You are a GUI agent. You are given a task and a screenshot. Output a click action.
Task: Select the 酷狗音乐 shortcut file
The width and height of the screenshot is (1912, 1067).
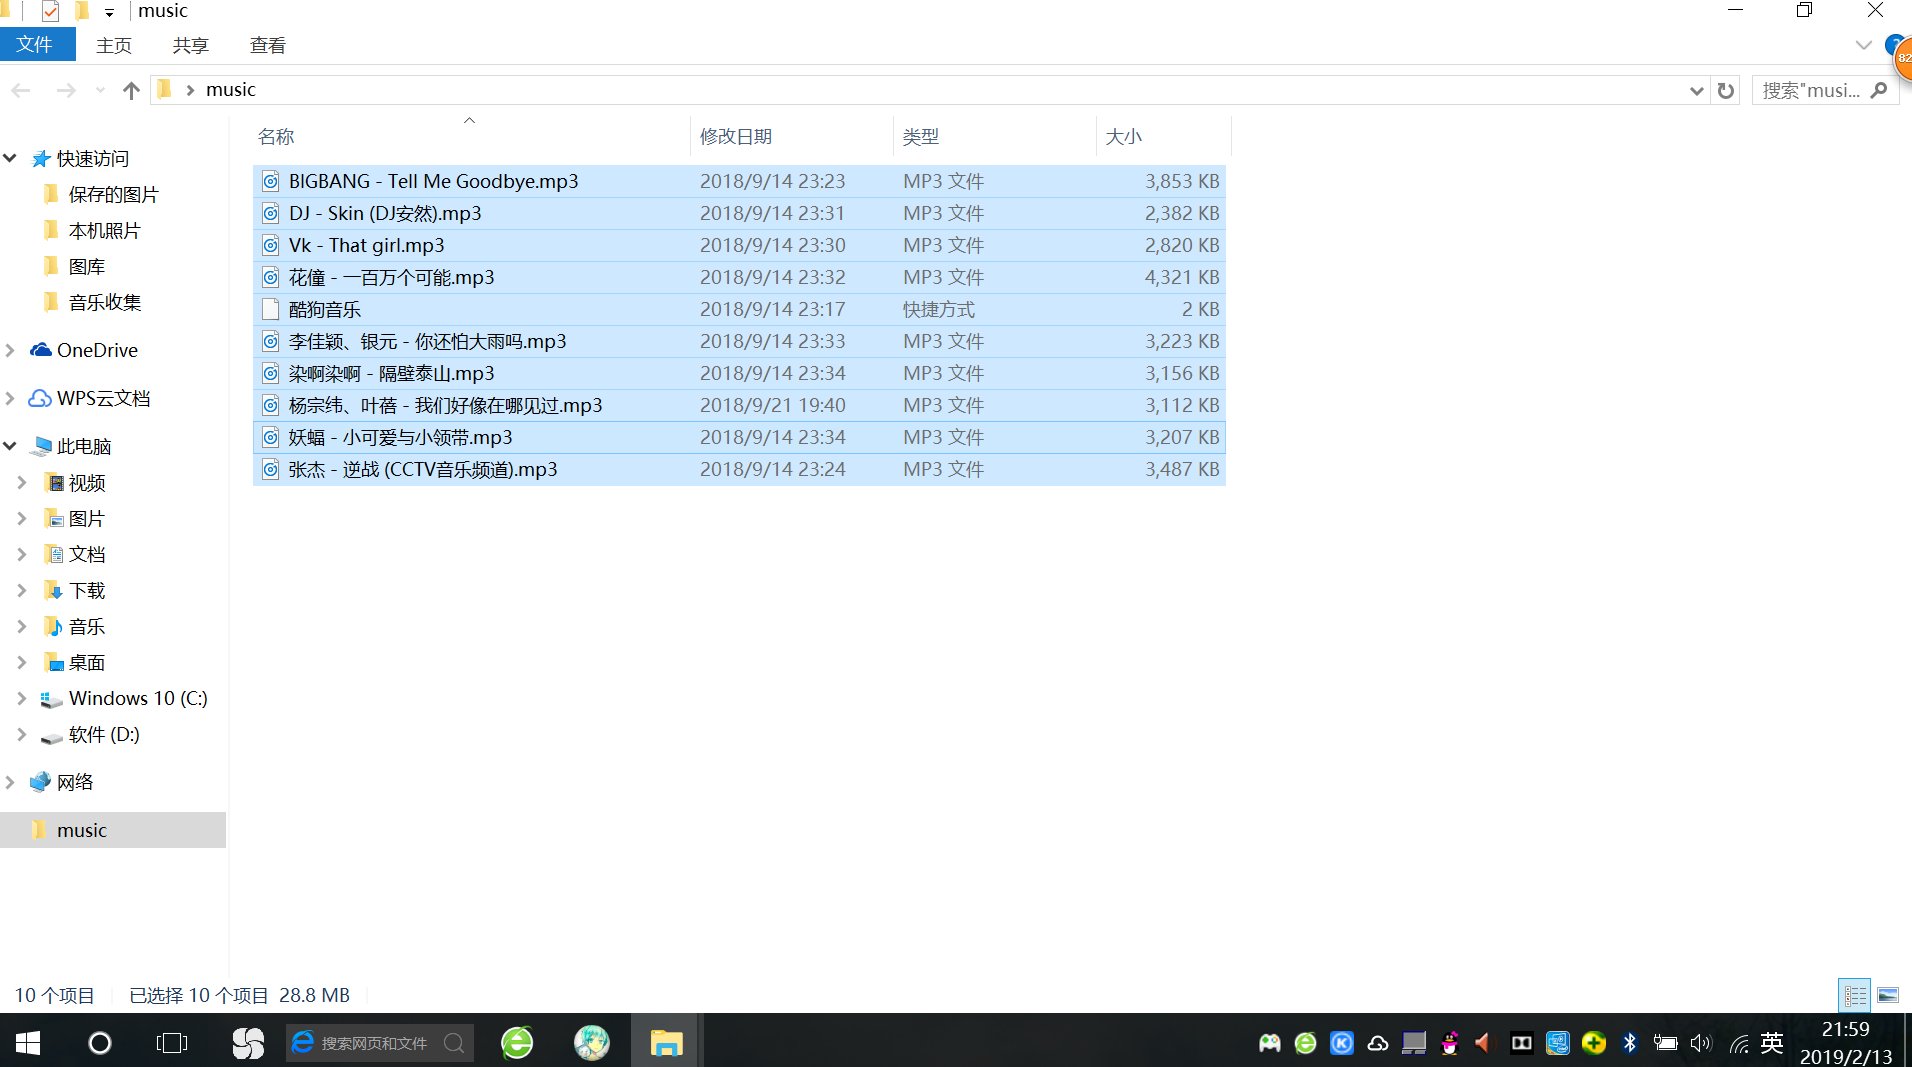click(x=322, y=309)
